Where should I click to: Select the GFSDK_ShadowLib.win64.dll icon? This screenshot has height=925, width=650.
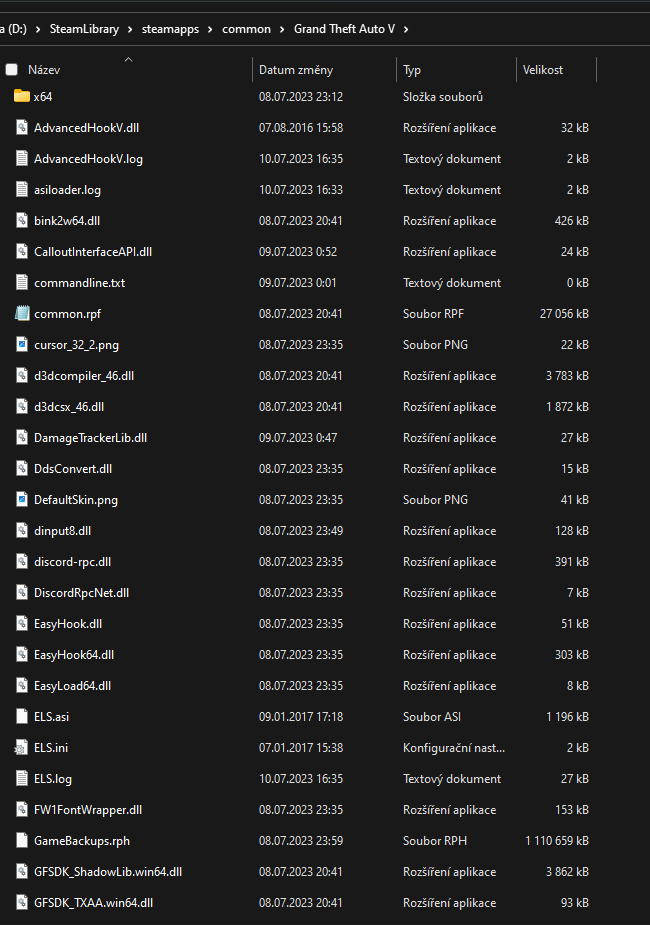(x=22, y=871)
